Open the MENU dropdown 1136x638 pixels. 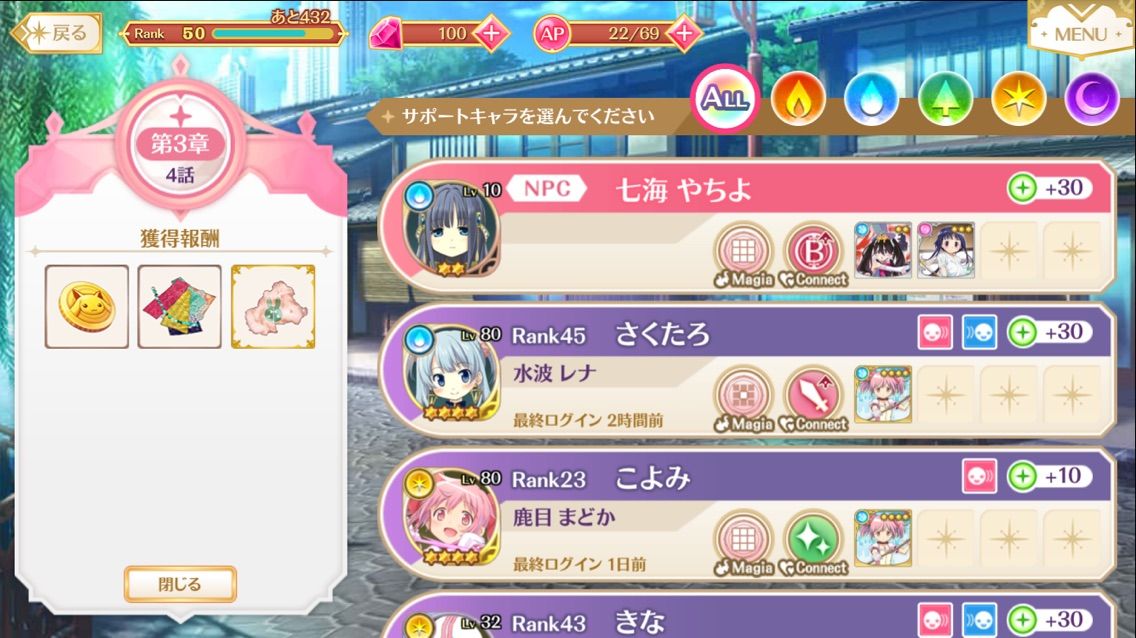tap(1081, 28)
